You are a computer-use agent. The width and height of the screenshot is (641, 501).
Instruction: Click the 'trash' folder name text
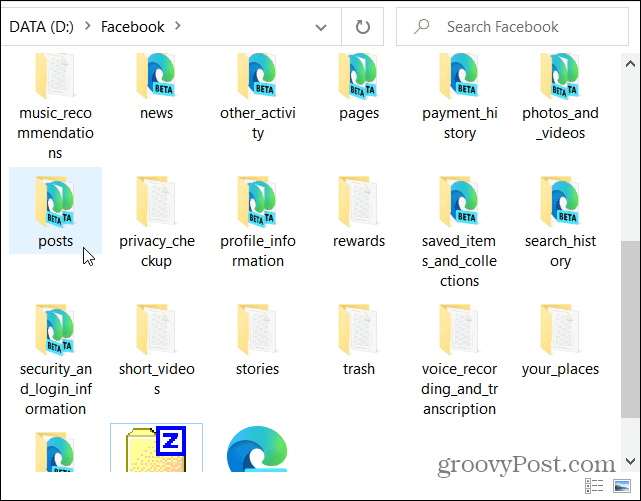click(x=359, y=369)
